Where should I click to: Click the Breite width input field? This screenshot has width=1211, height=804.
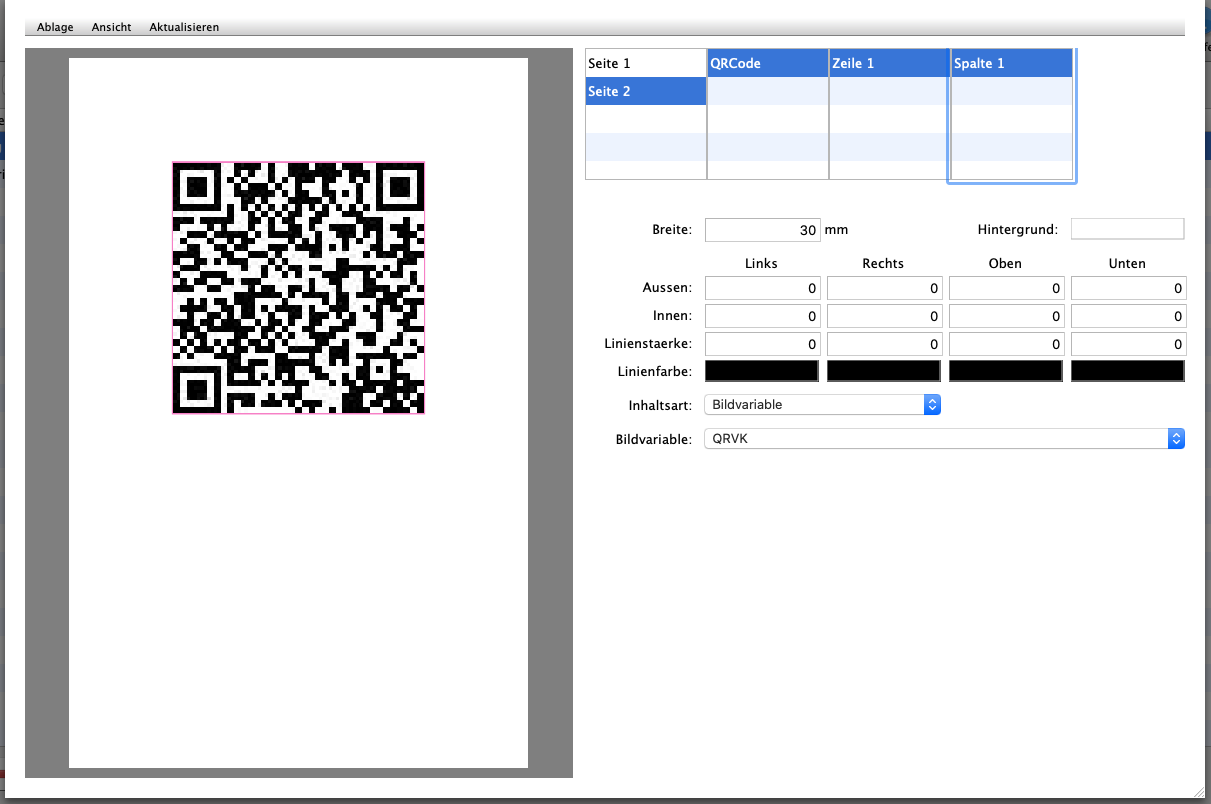(763, 230)
